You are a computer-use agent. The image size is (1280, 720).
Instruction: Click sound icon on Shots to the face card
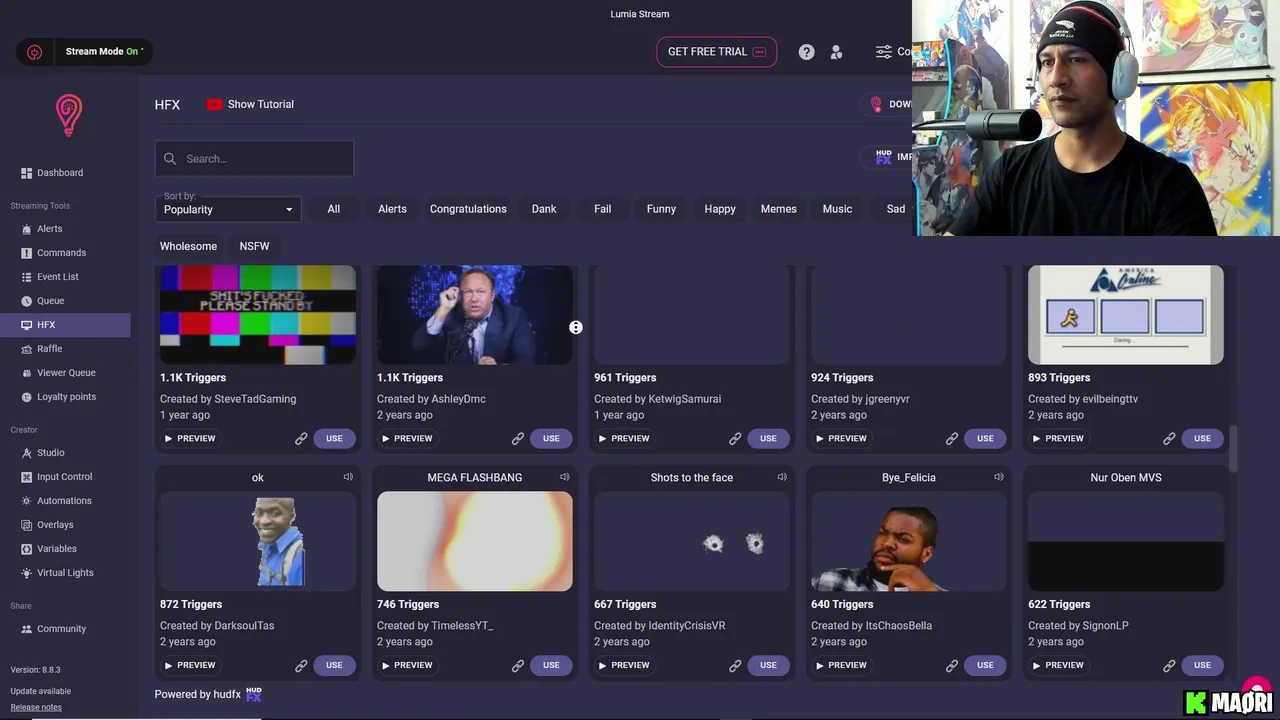tap(782, 477)
